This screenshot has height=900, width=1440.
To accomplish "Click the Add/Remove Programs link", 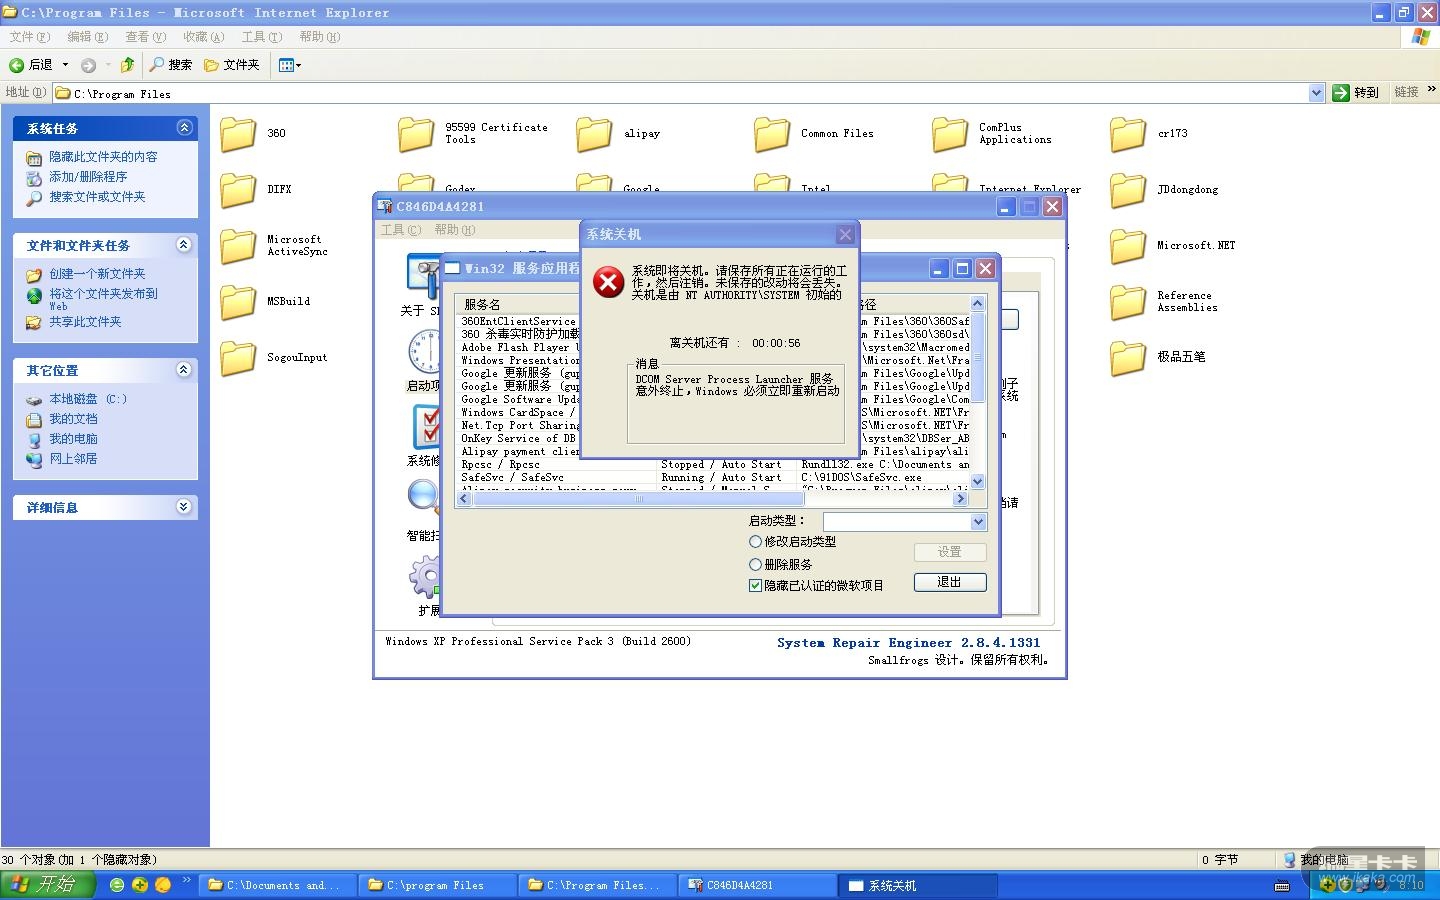I will [88, 177].
